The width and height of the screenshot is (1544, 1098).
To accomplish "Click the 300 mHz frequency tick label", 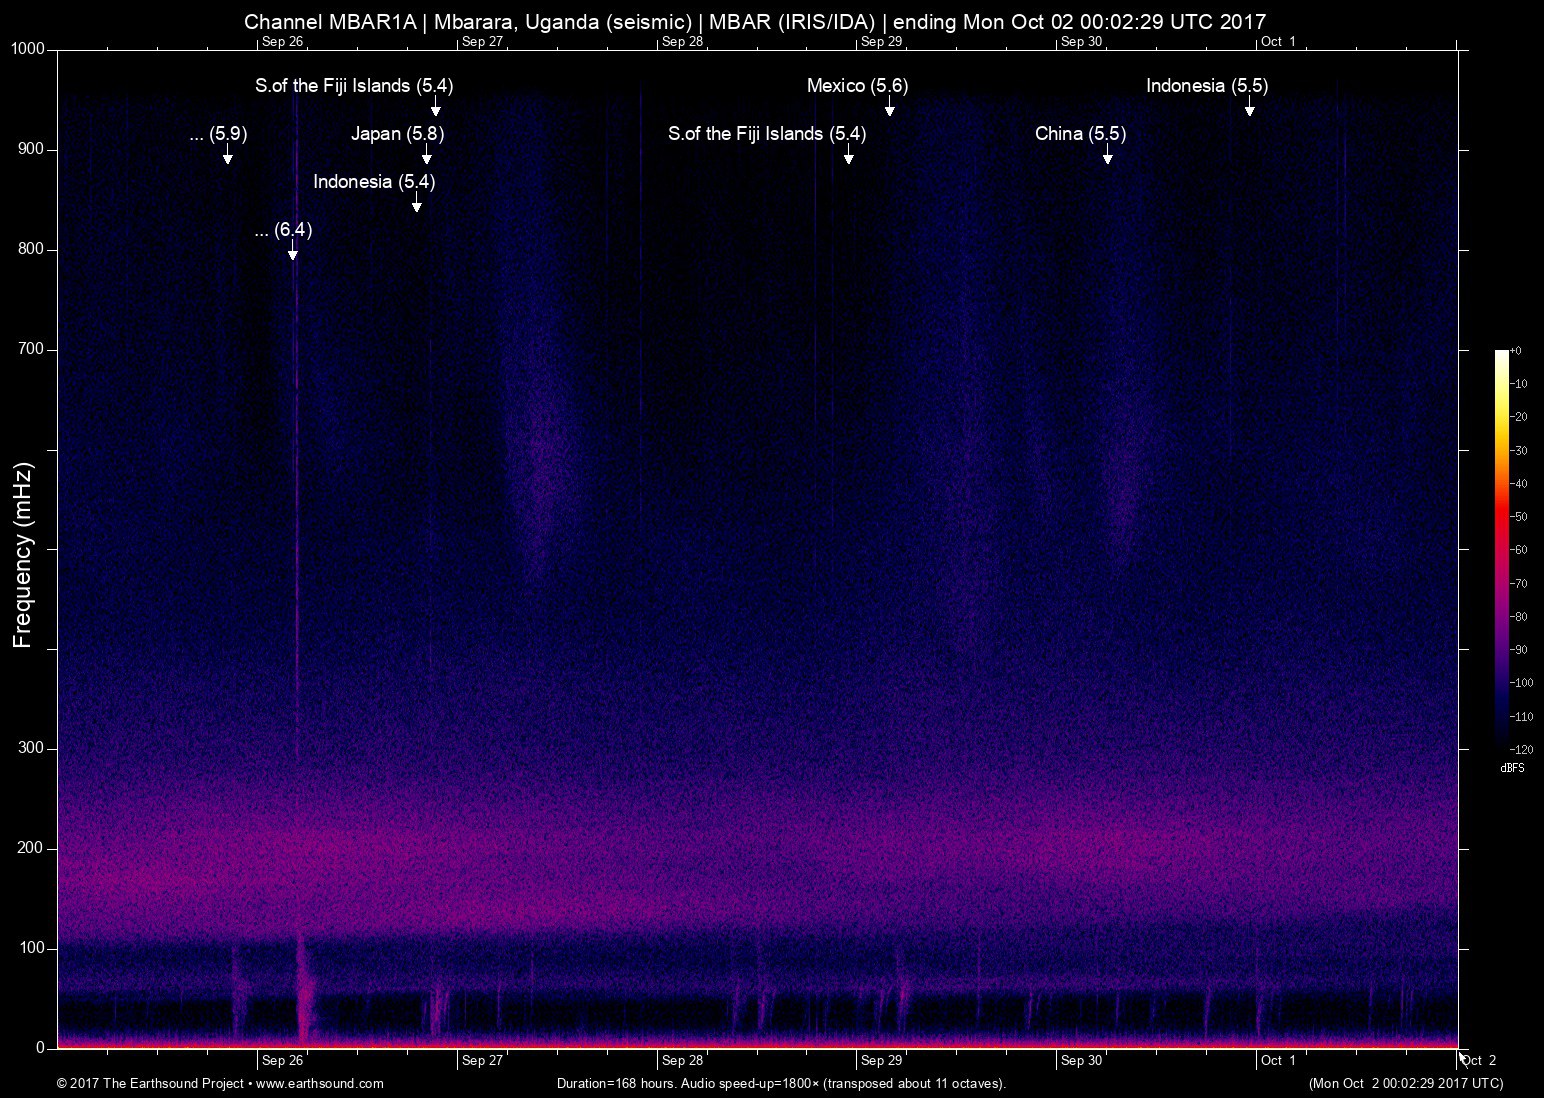I will coord(32,746).
